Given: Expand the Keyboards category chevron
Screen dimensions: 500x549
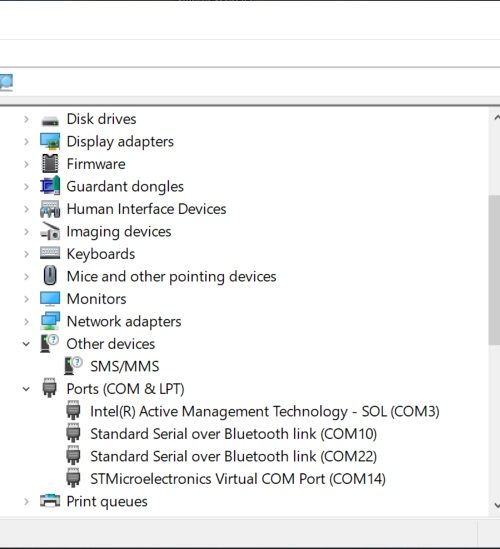Looking at the screenshot, I should tap(26, 254).
